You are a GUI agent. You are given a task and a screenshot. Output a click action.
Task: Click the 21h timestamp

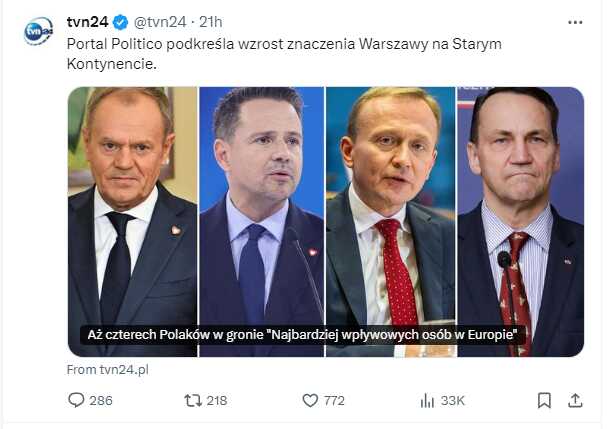(211, 22)
